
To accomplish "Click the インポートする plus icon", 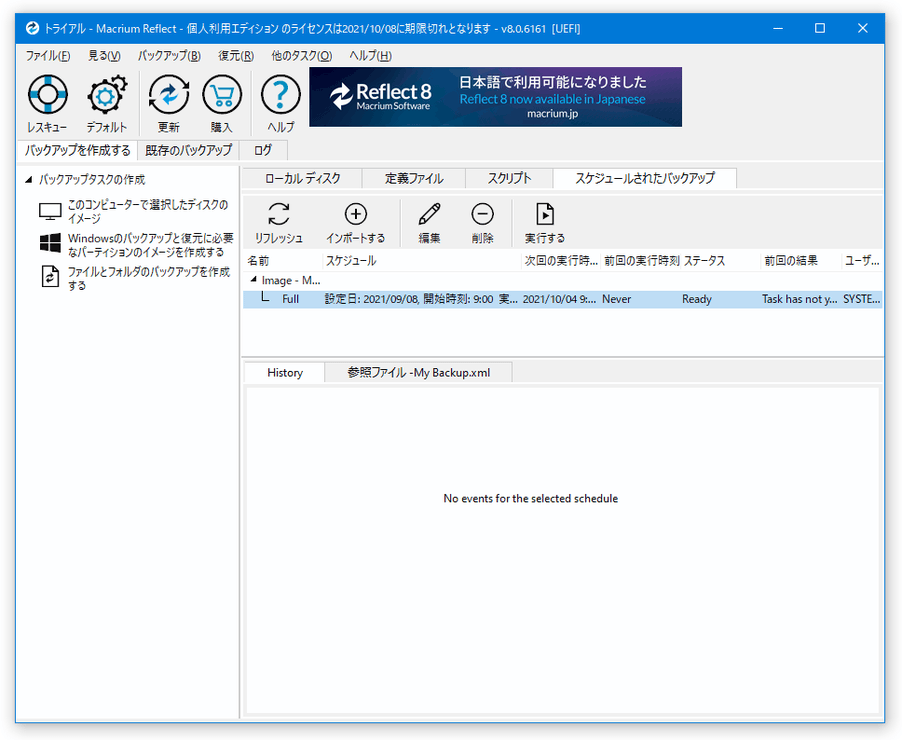I will tap(356, 214).
